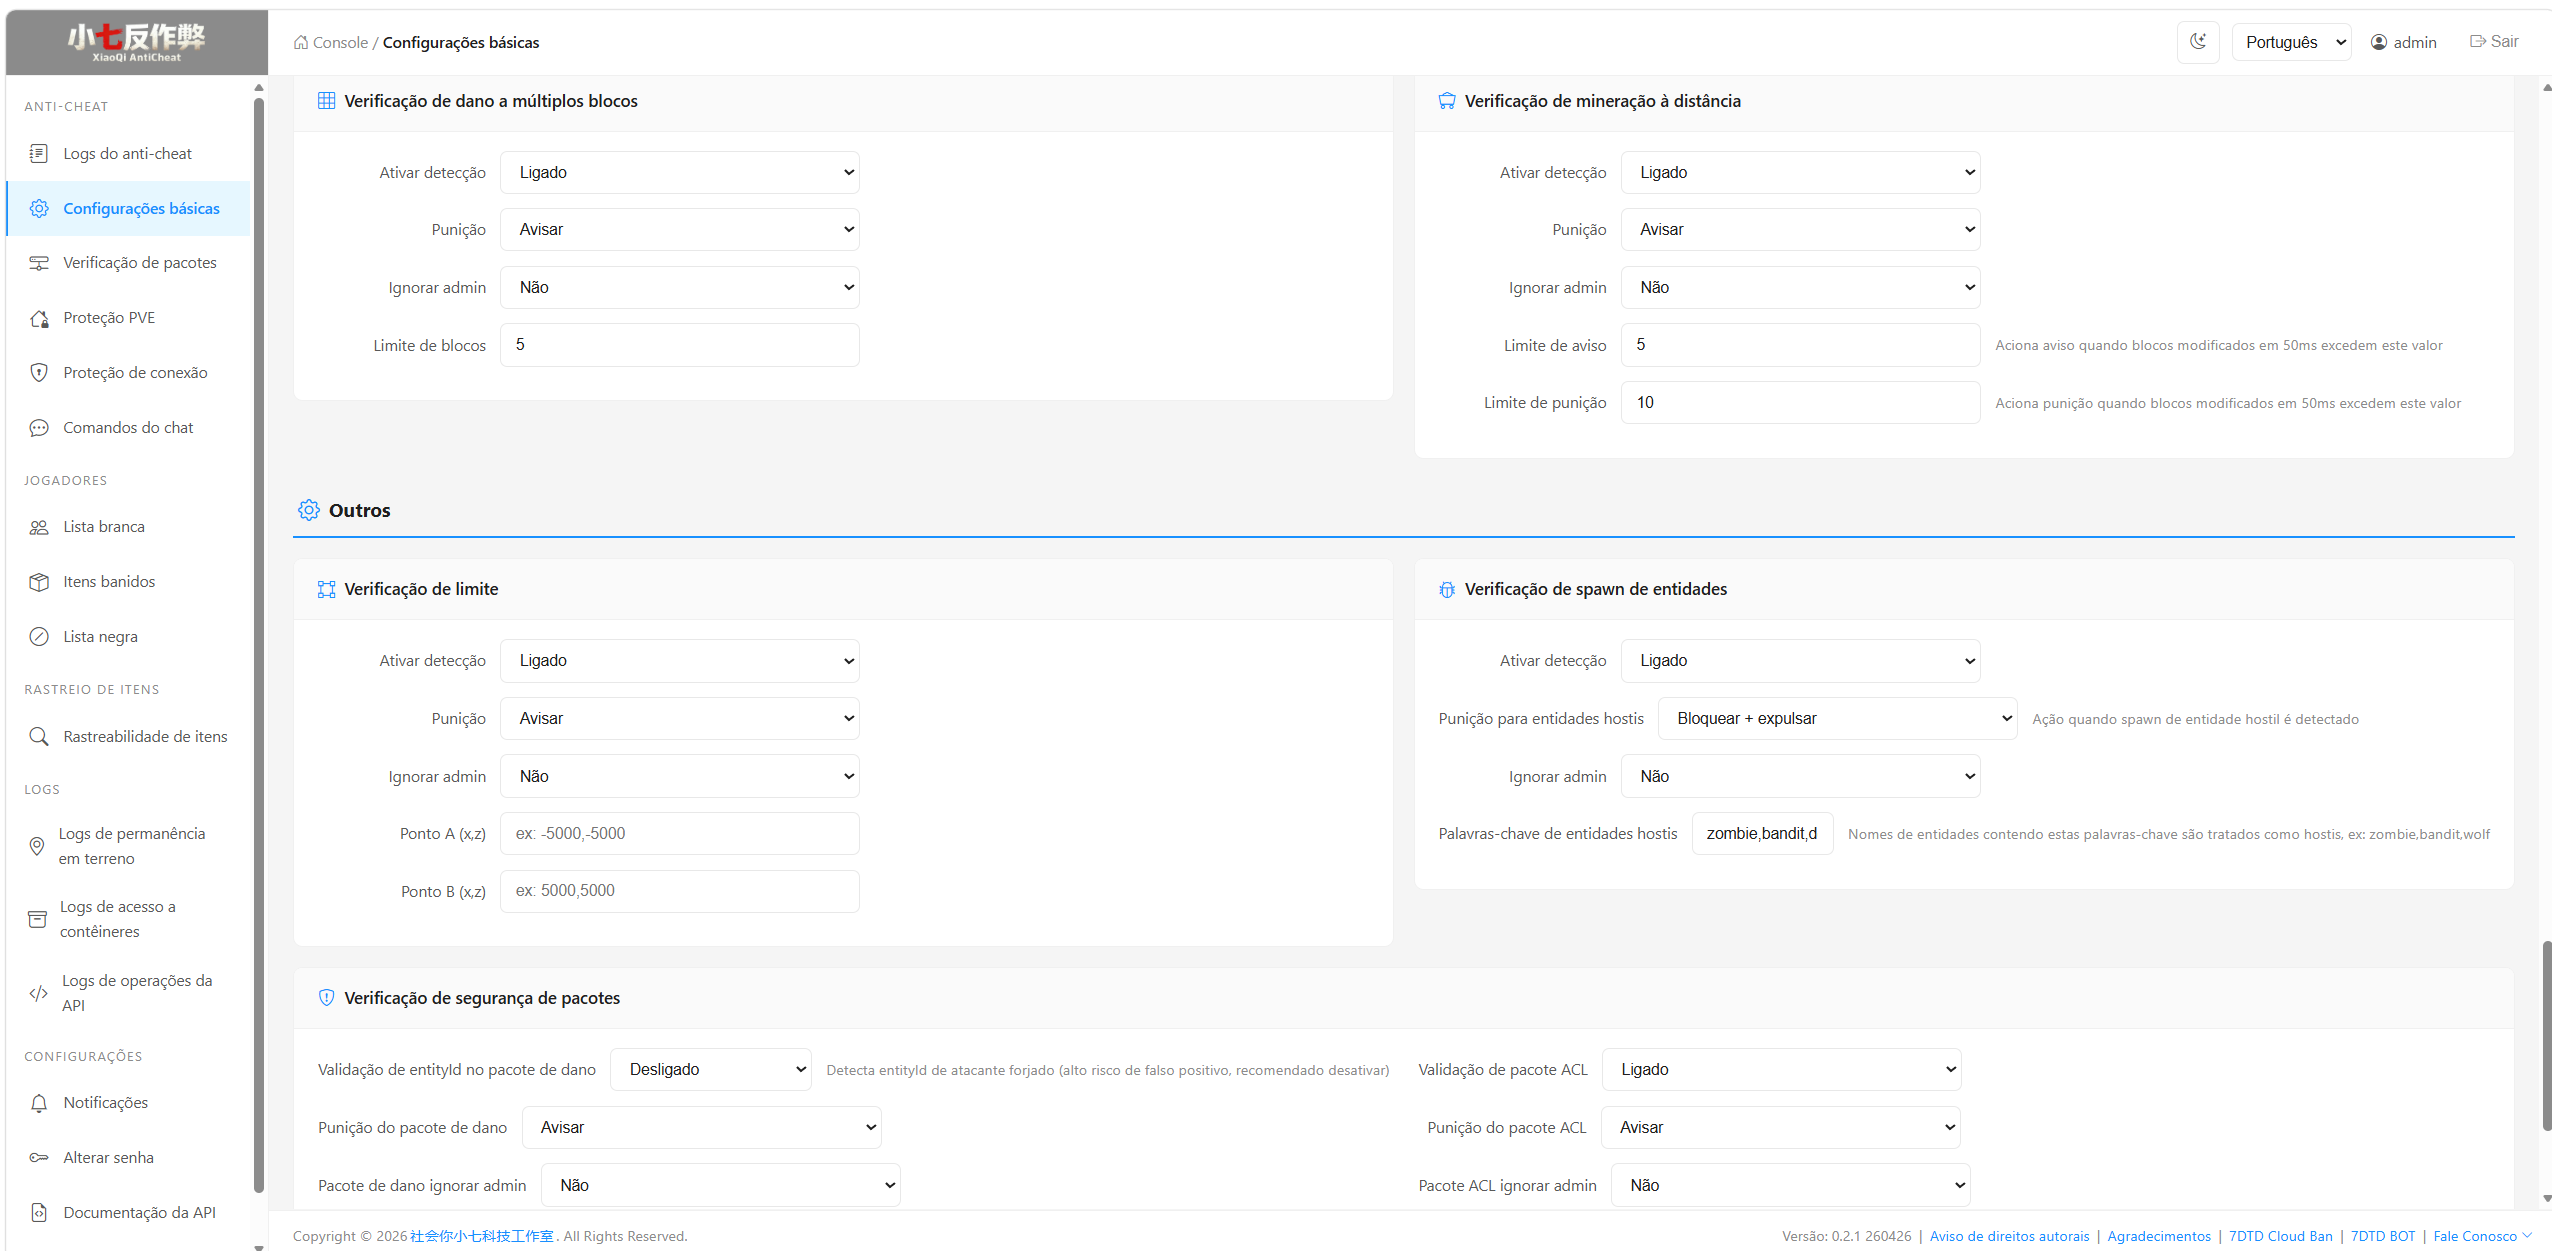Click the Proteção PVE house icon

click(x=39, y=318)
